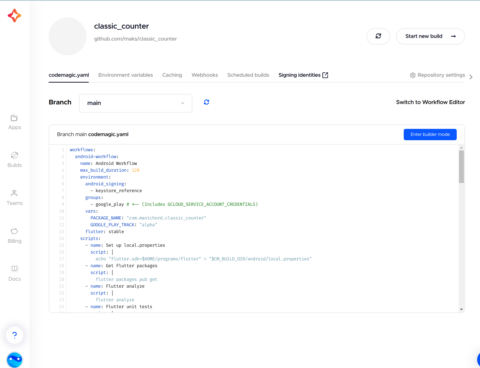Open the Teams sidebar section
The height and width of the screenshot is (368, 480).
pyautogui.click(x=14, y=198)
